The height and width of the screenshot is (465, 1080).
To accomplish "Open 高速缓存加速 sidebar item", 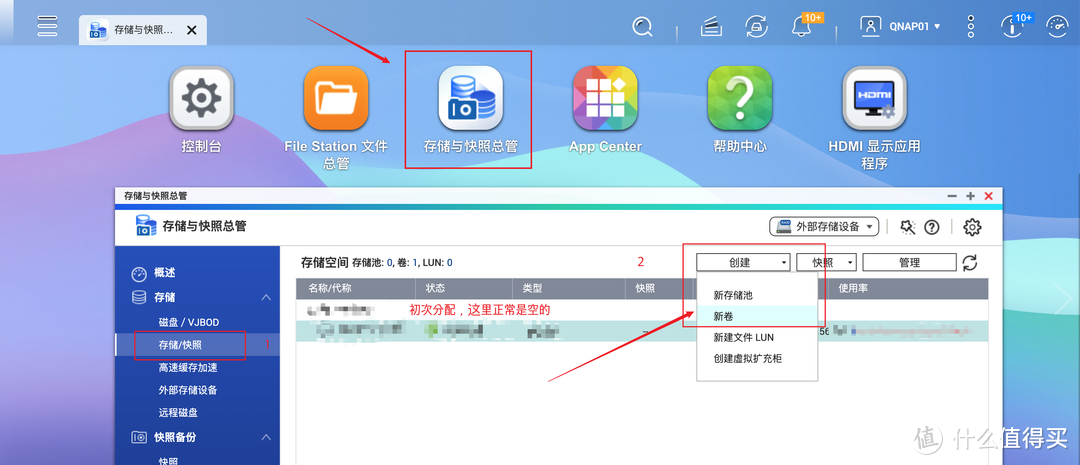I will (188, 368).
